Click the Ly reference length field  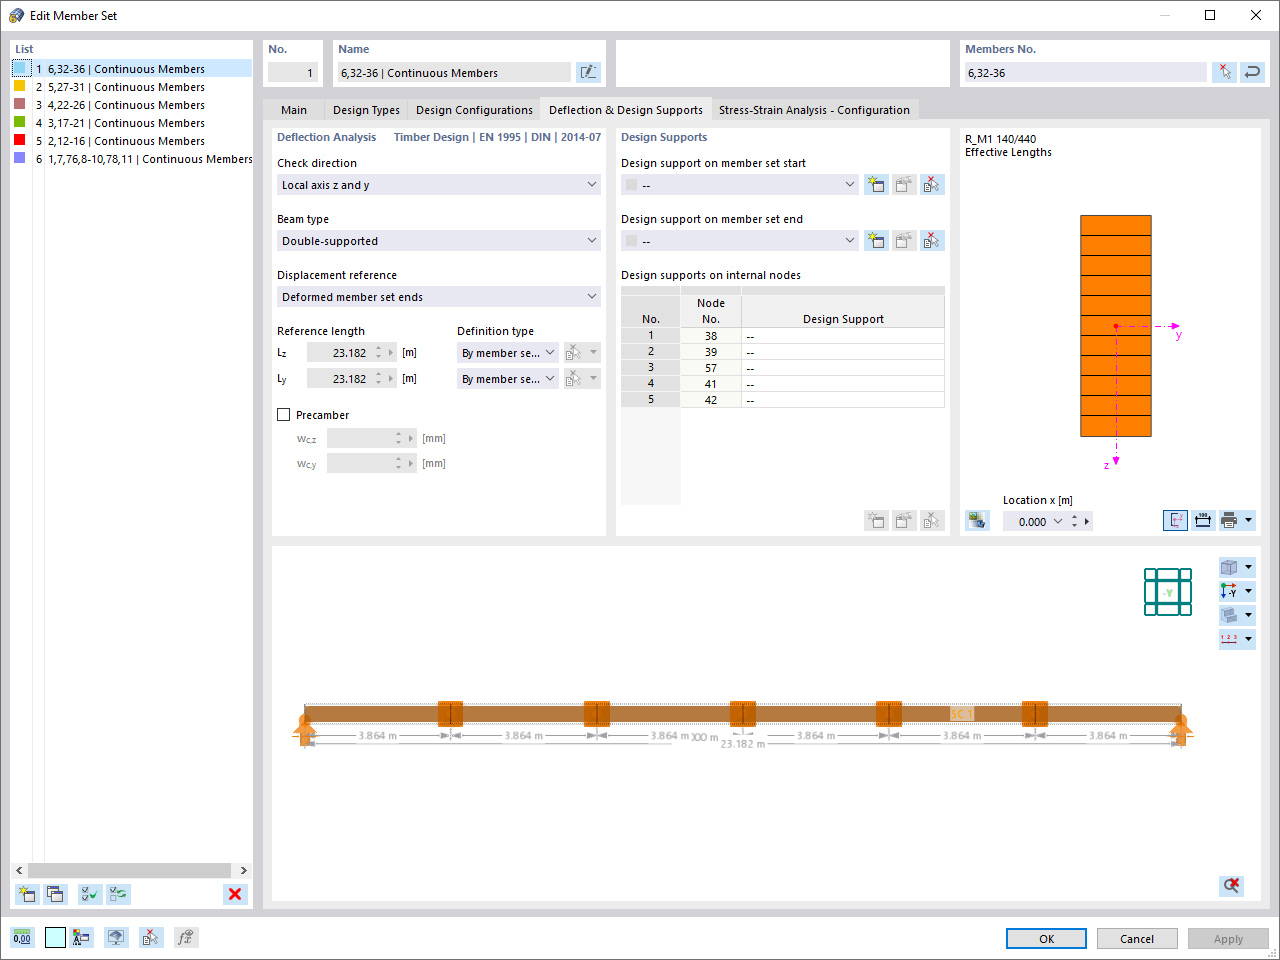[339, 379]
